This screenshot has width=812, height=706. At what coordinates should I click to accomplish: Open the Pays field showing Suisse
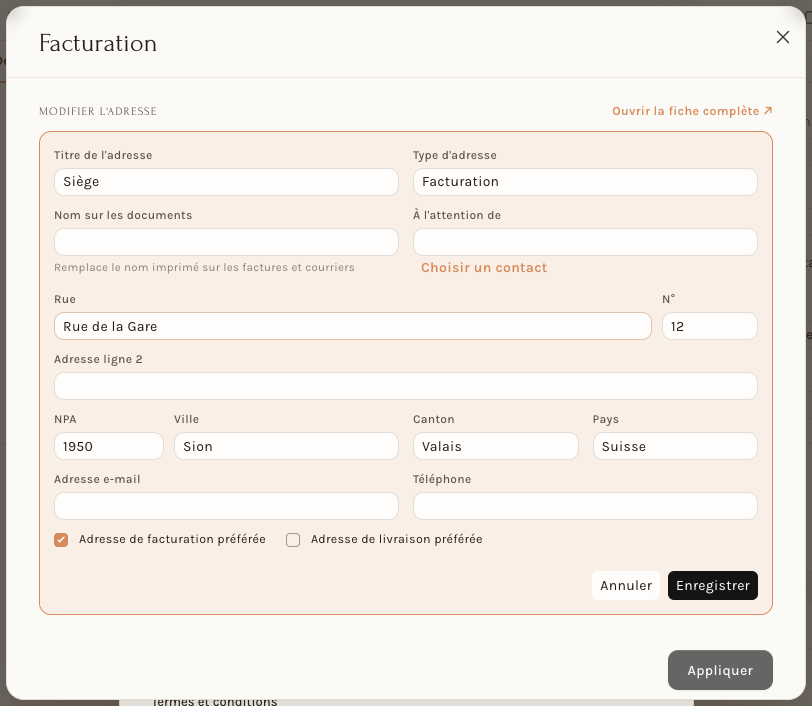pyautogui.click(x=675, y=446)
